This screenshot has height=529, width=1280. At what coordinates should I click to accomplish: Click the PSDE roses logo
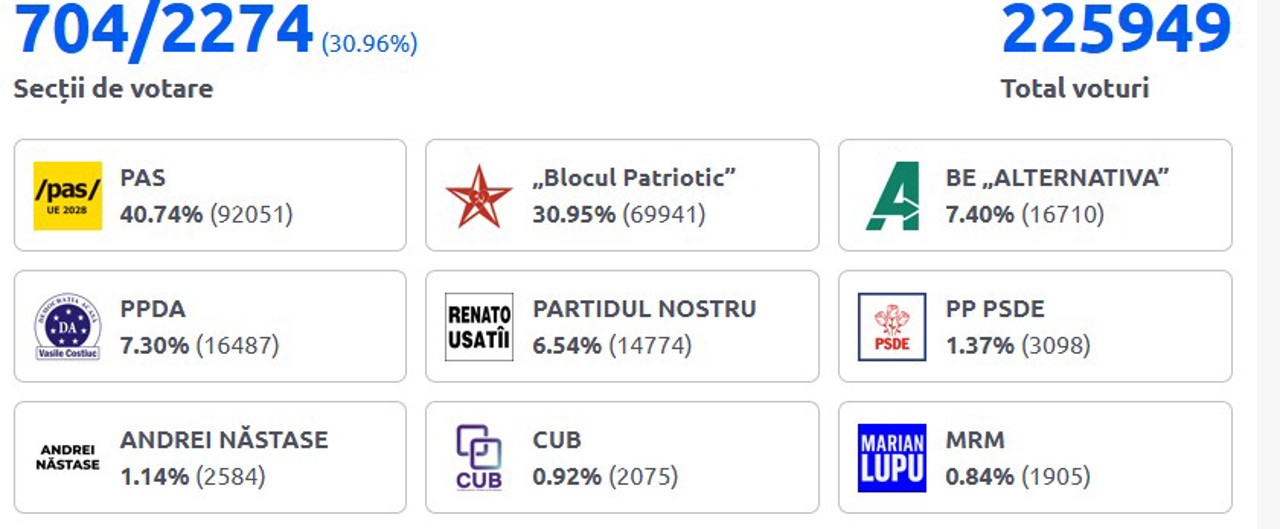(x=892, y=327)
